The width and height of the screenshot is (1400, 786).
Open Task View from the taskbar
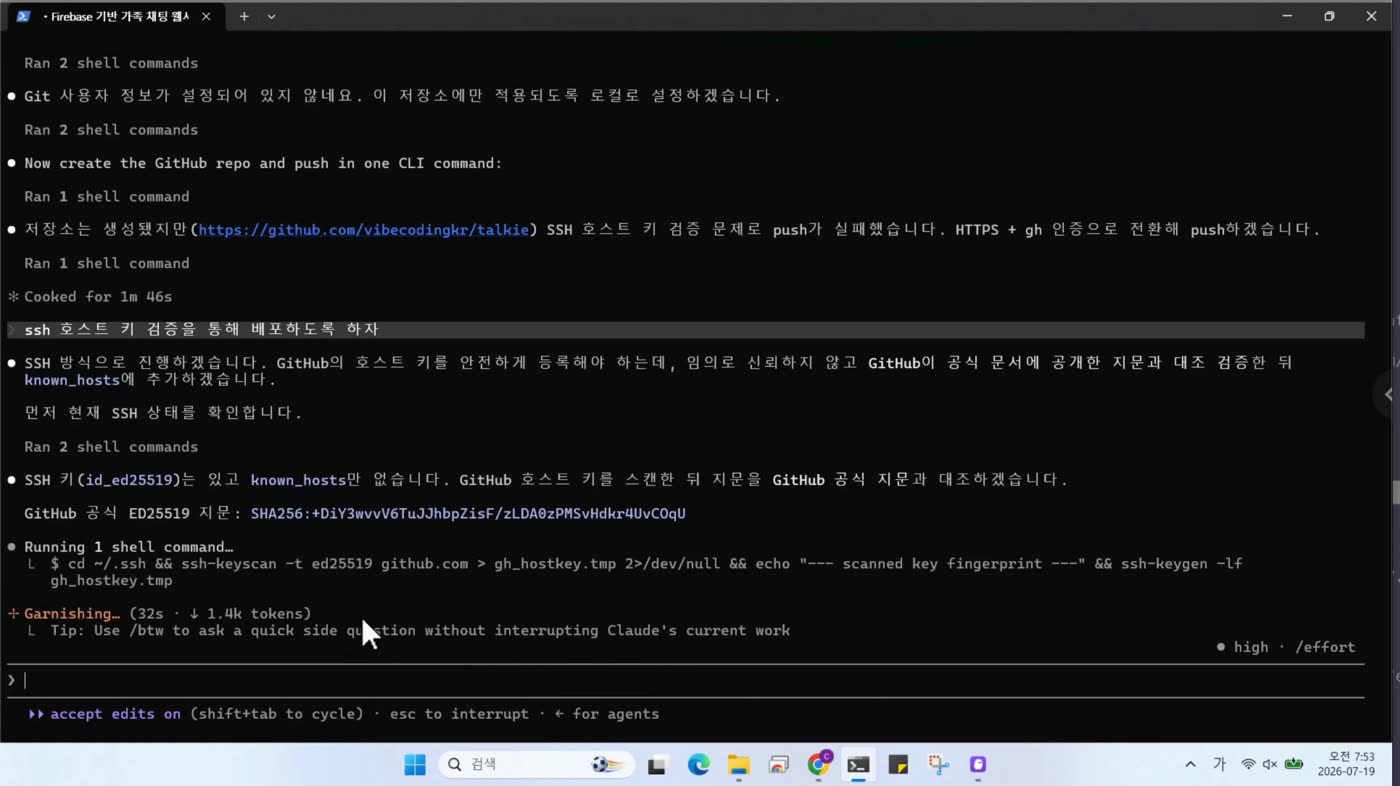pos(657,765)
